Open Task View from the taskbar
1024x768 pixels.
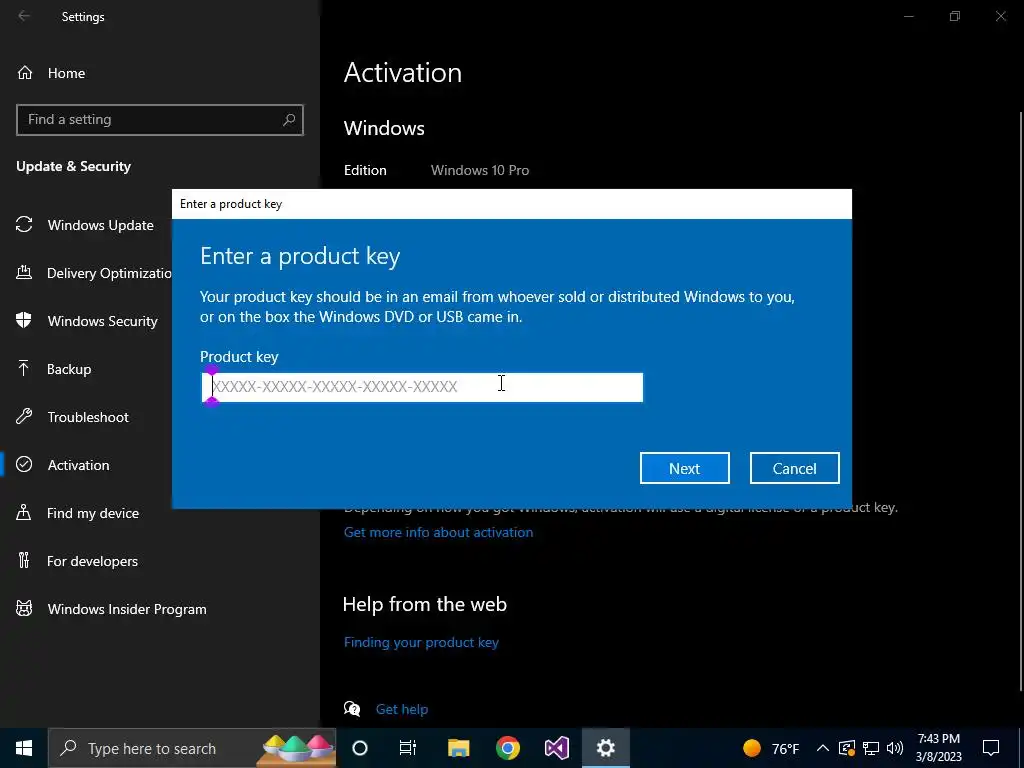[x=408, y=748]
